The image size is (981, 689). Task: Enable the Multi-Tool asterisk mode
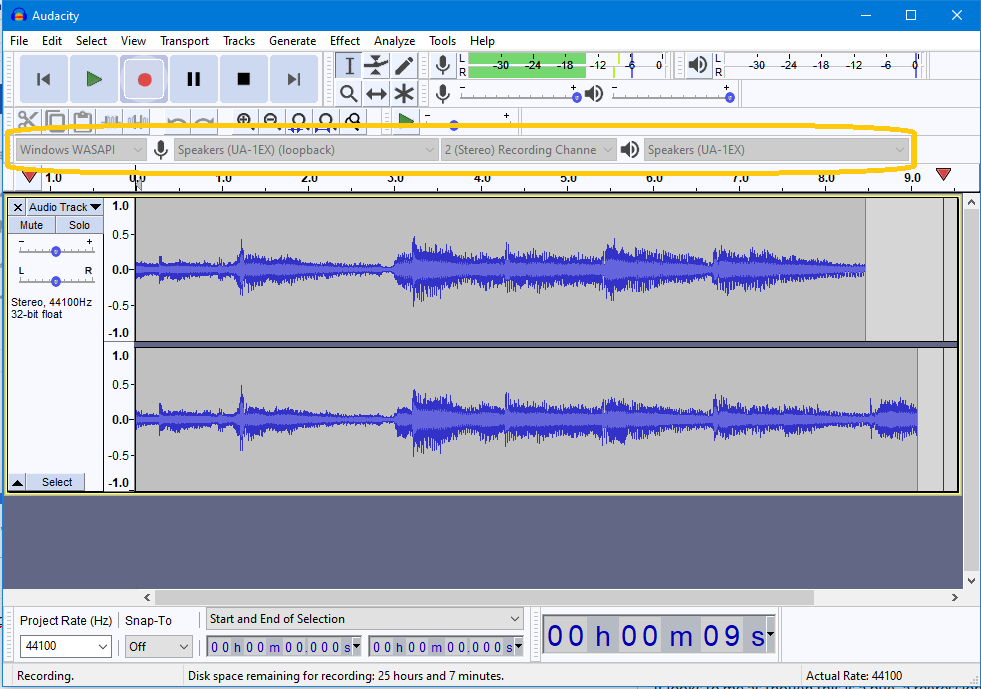coord(404,94)
